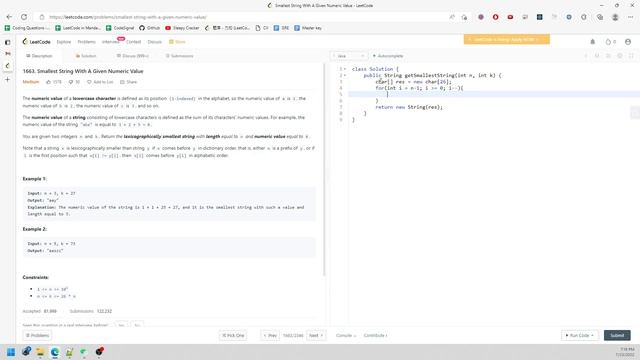Open the Problems nav item
Image resolution: width=640 pixels, height=360 pixels.
pyautogui.click(x=87, y=42)
